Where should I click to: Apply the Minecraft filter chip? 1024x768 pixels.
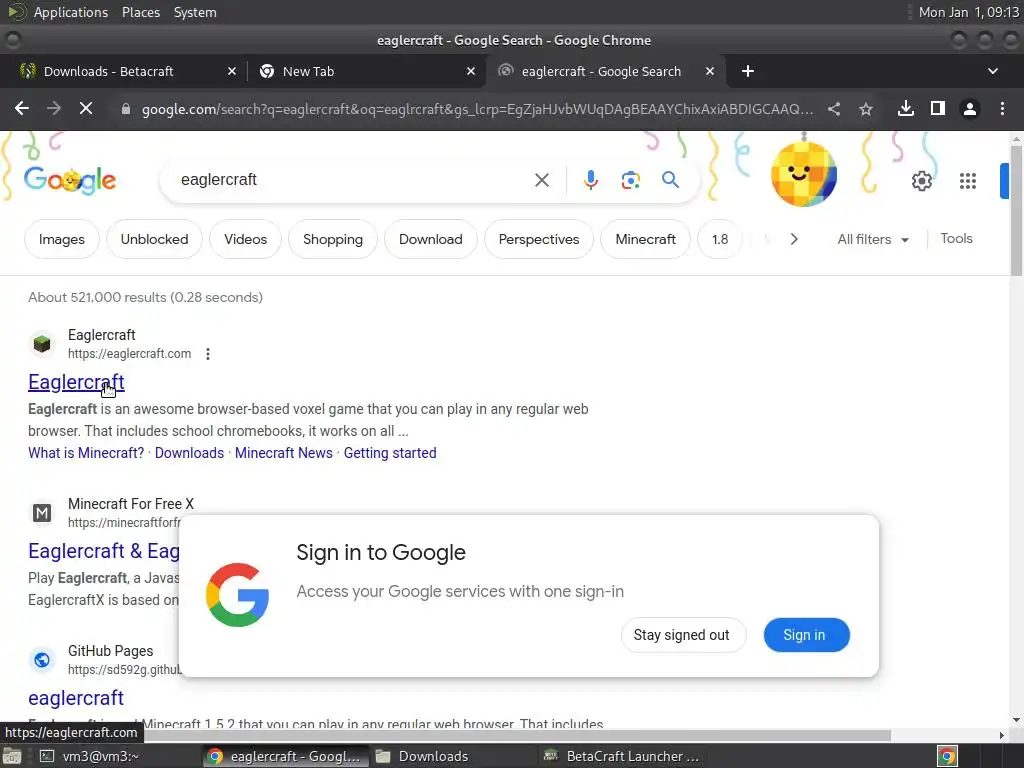pos(645,239)
